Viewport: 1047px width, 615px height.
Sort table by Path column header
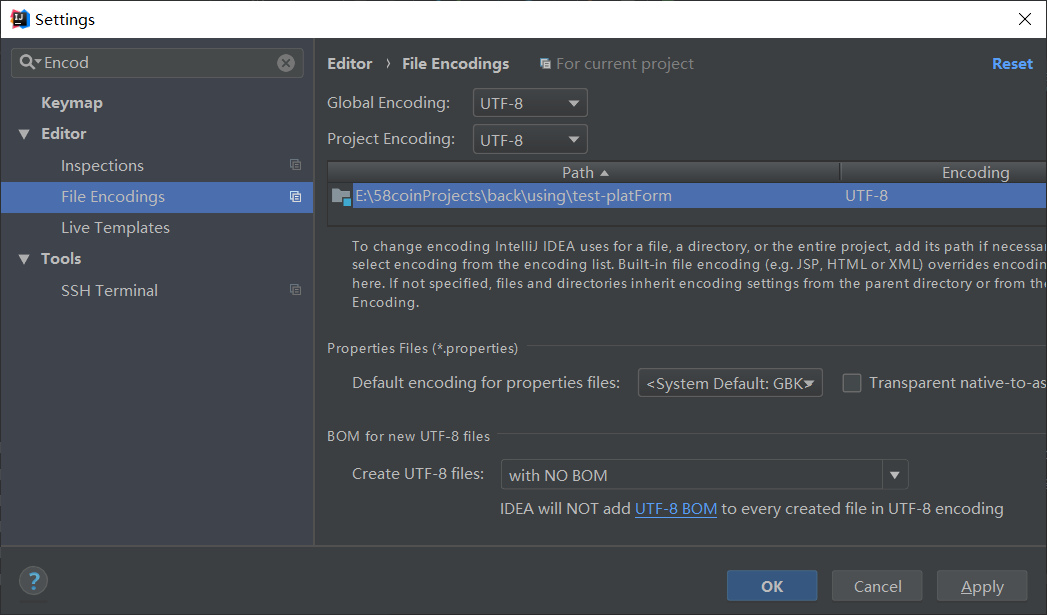point(584,172)
